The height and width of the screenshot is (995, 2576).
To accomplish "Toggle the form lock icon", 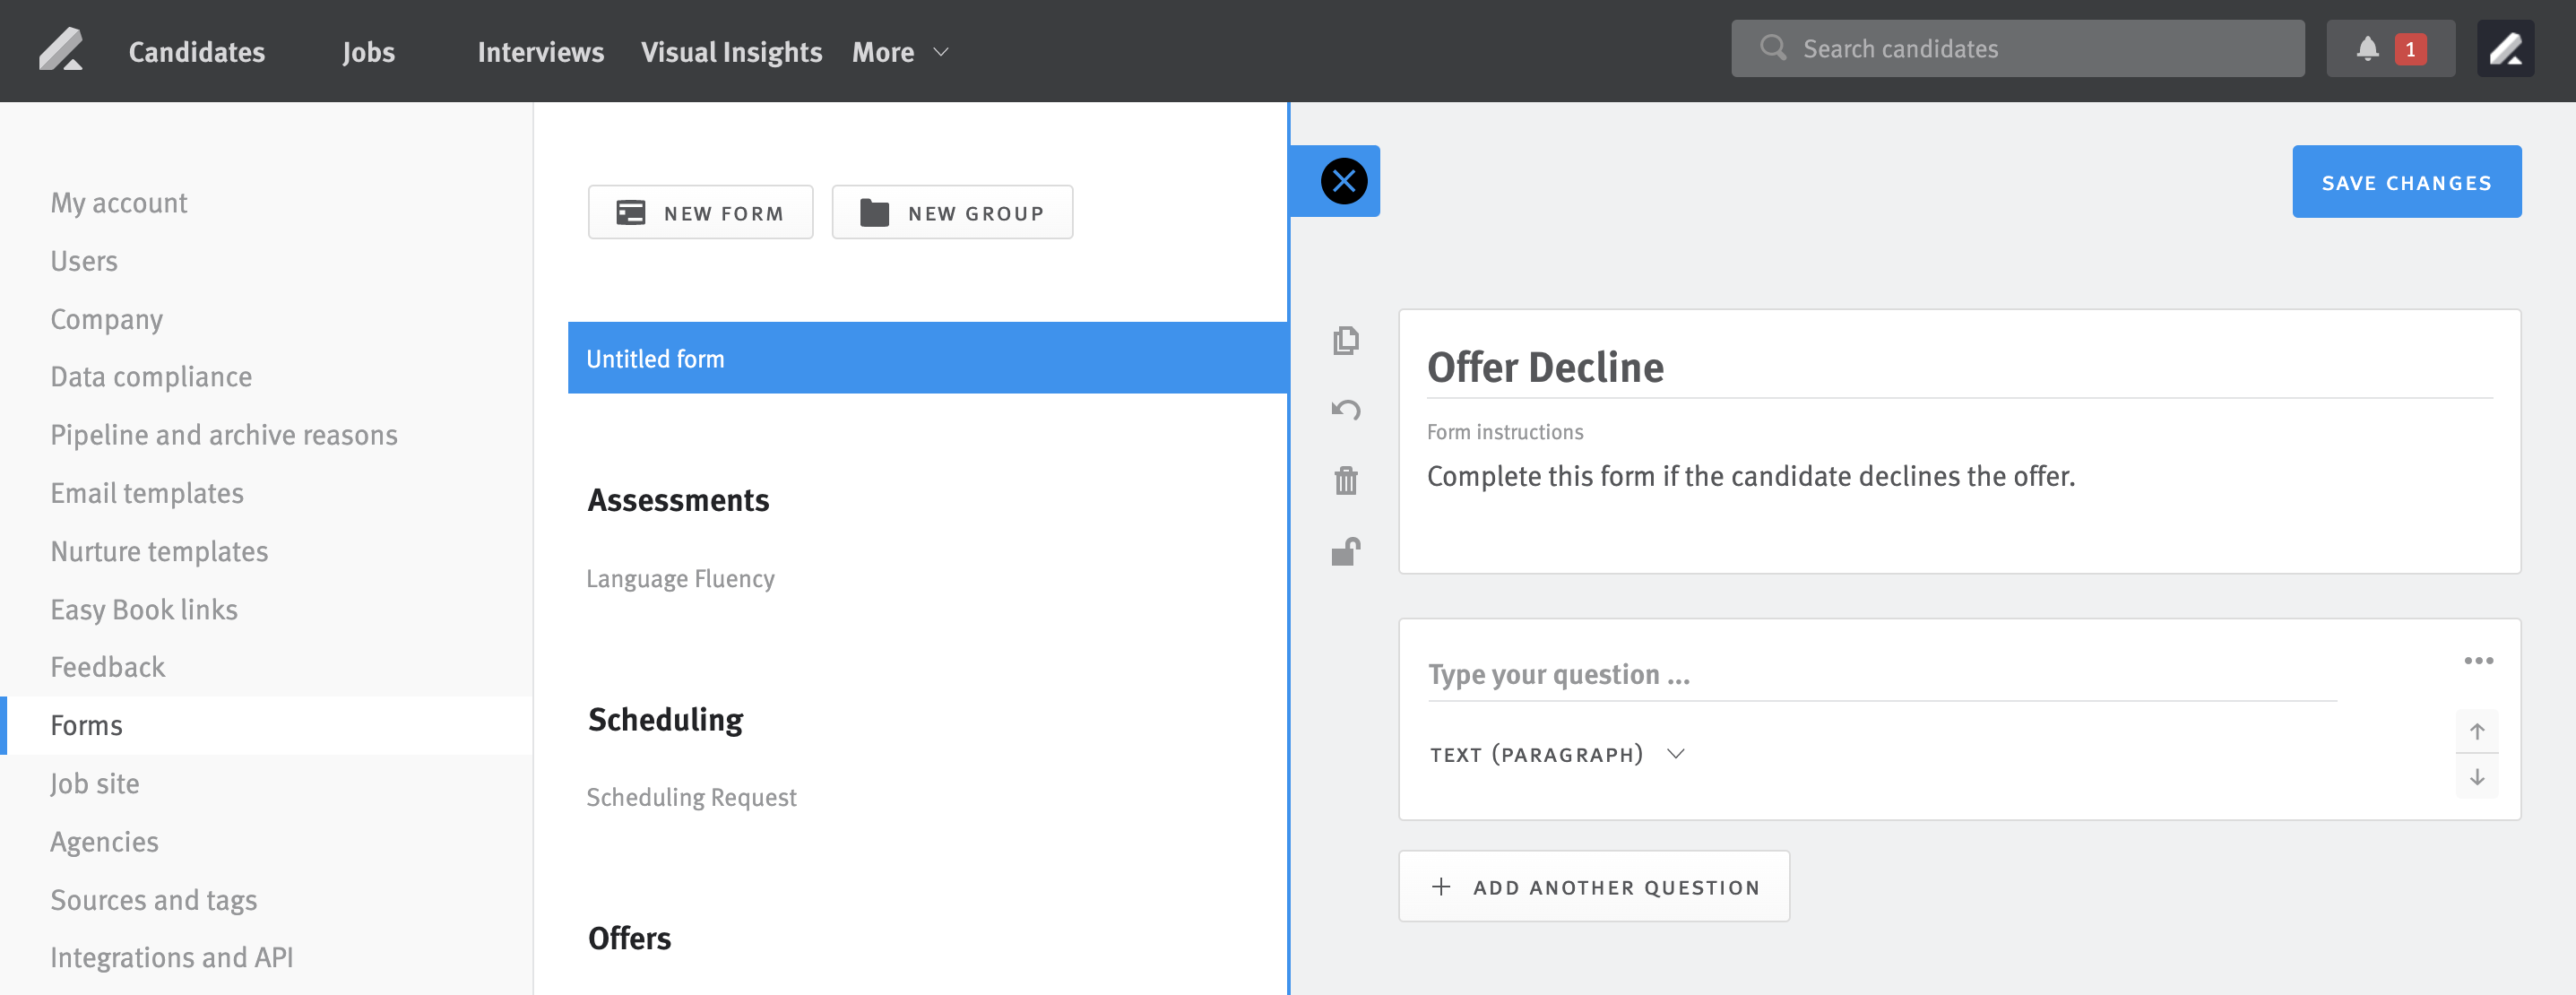I will click(1345, 551).
